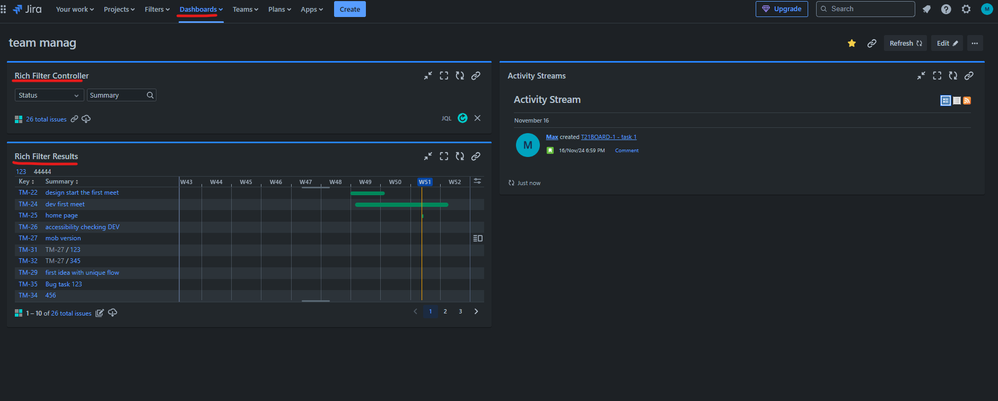Open the notifications icon in top bar
The image size is (998, 401).
926,9
